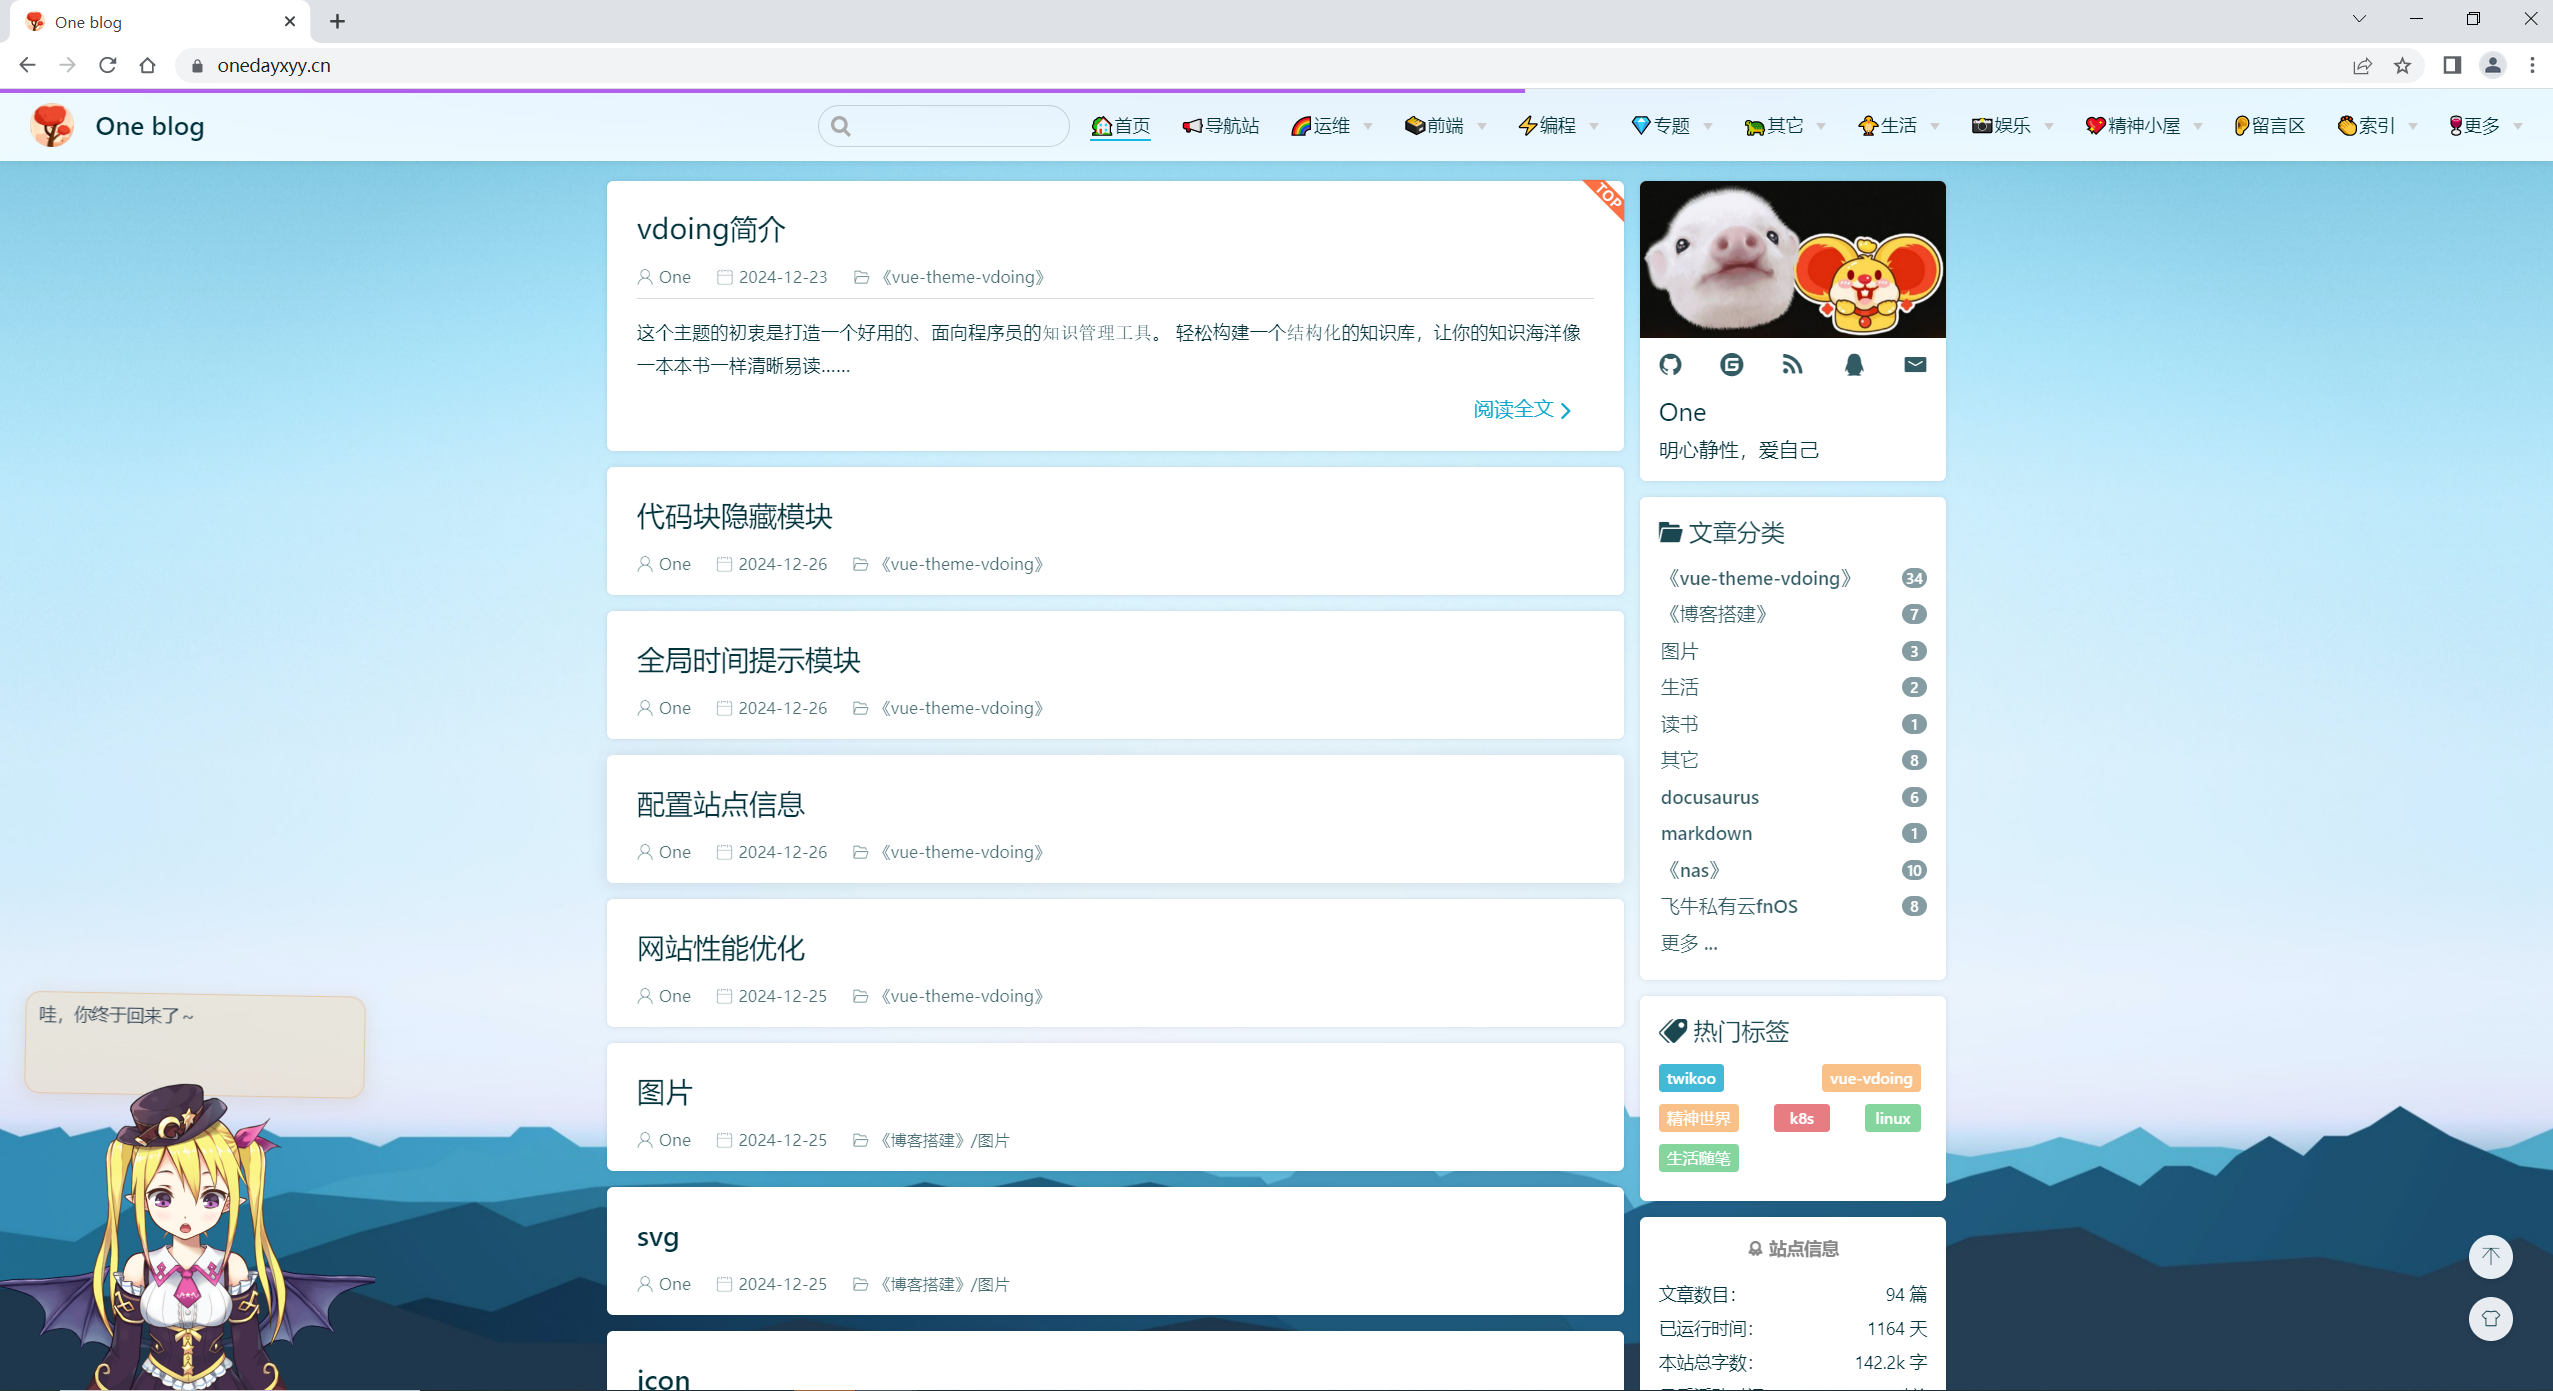This screenshot has width=2553, height=1391.
Task: Open 留言区 in the navbar
Action: point(2270,126)
